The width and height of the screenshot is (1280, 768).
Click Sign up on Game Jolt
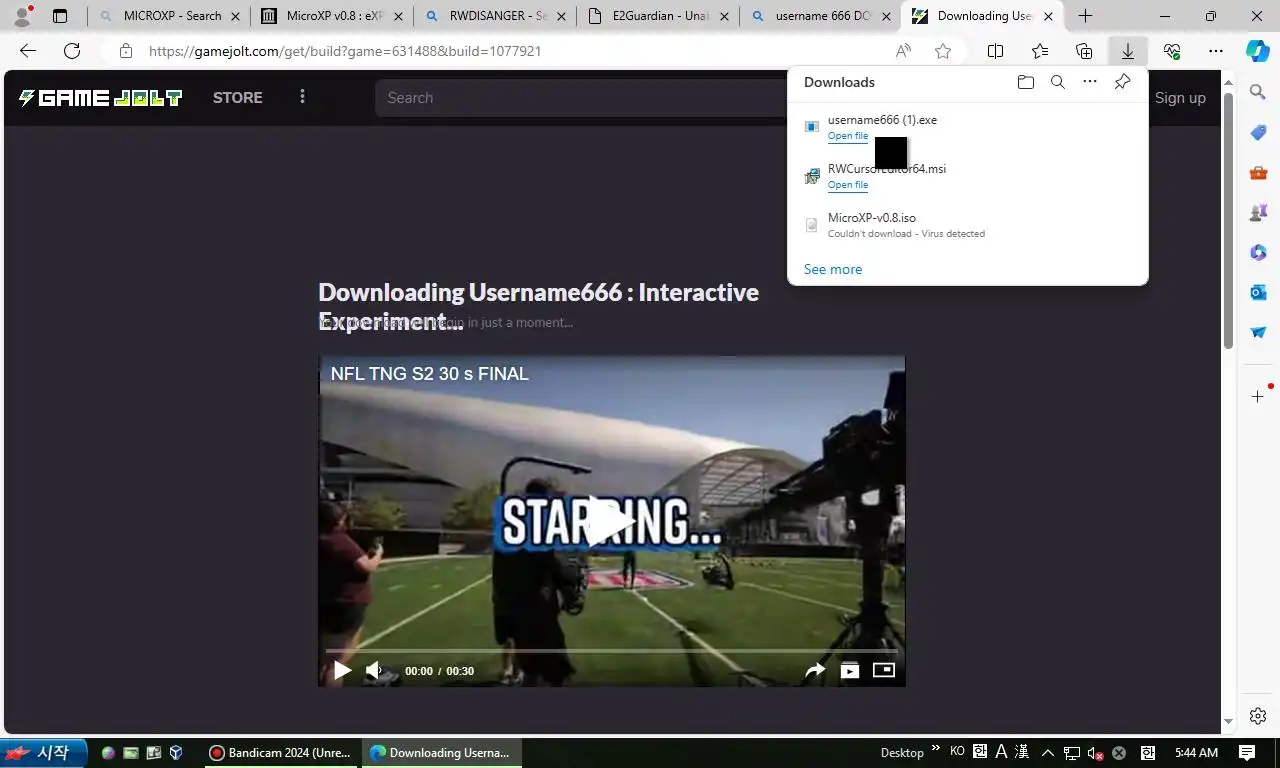[1180, 98]
